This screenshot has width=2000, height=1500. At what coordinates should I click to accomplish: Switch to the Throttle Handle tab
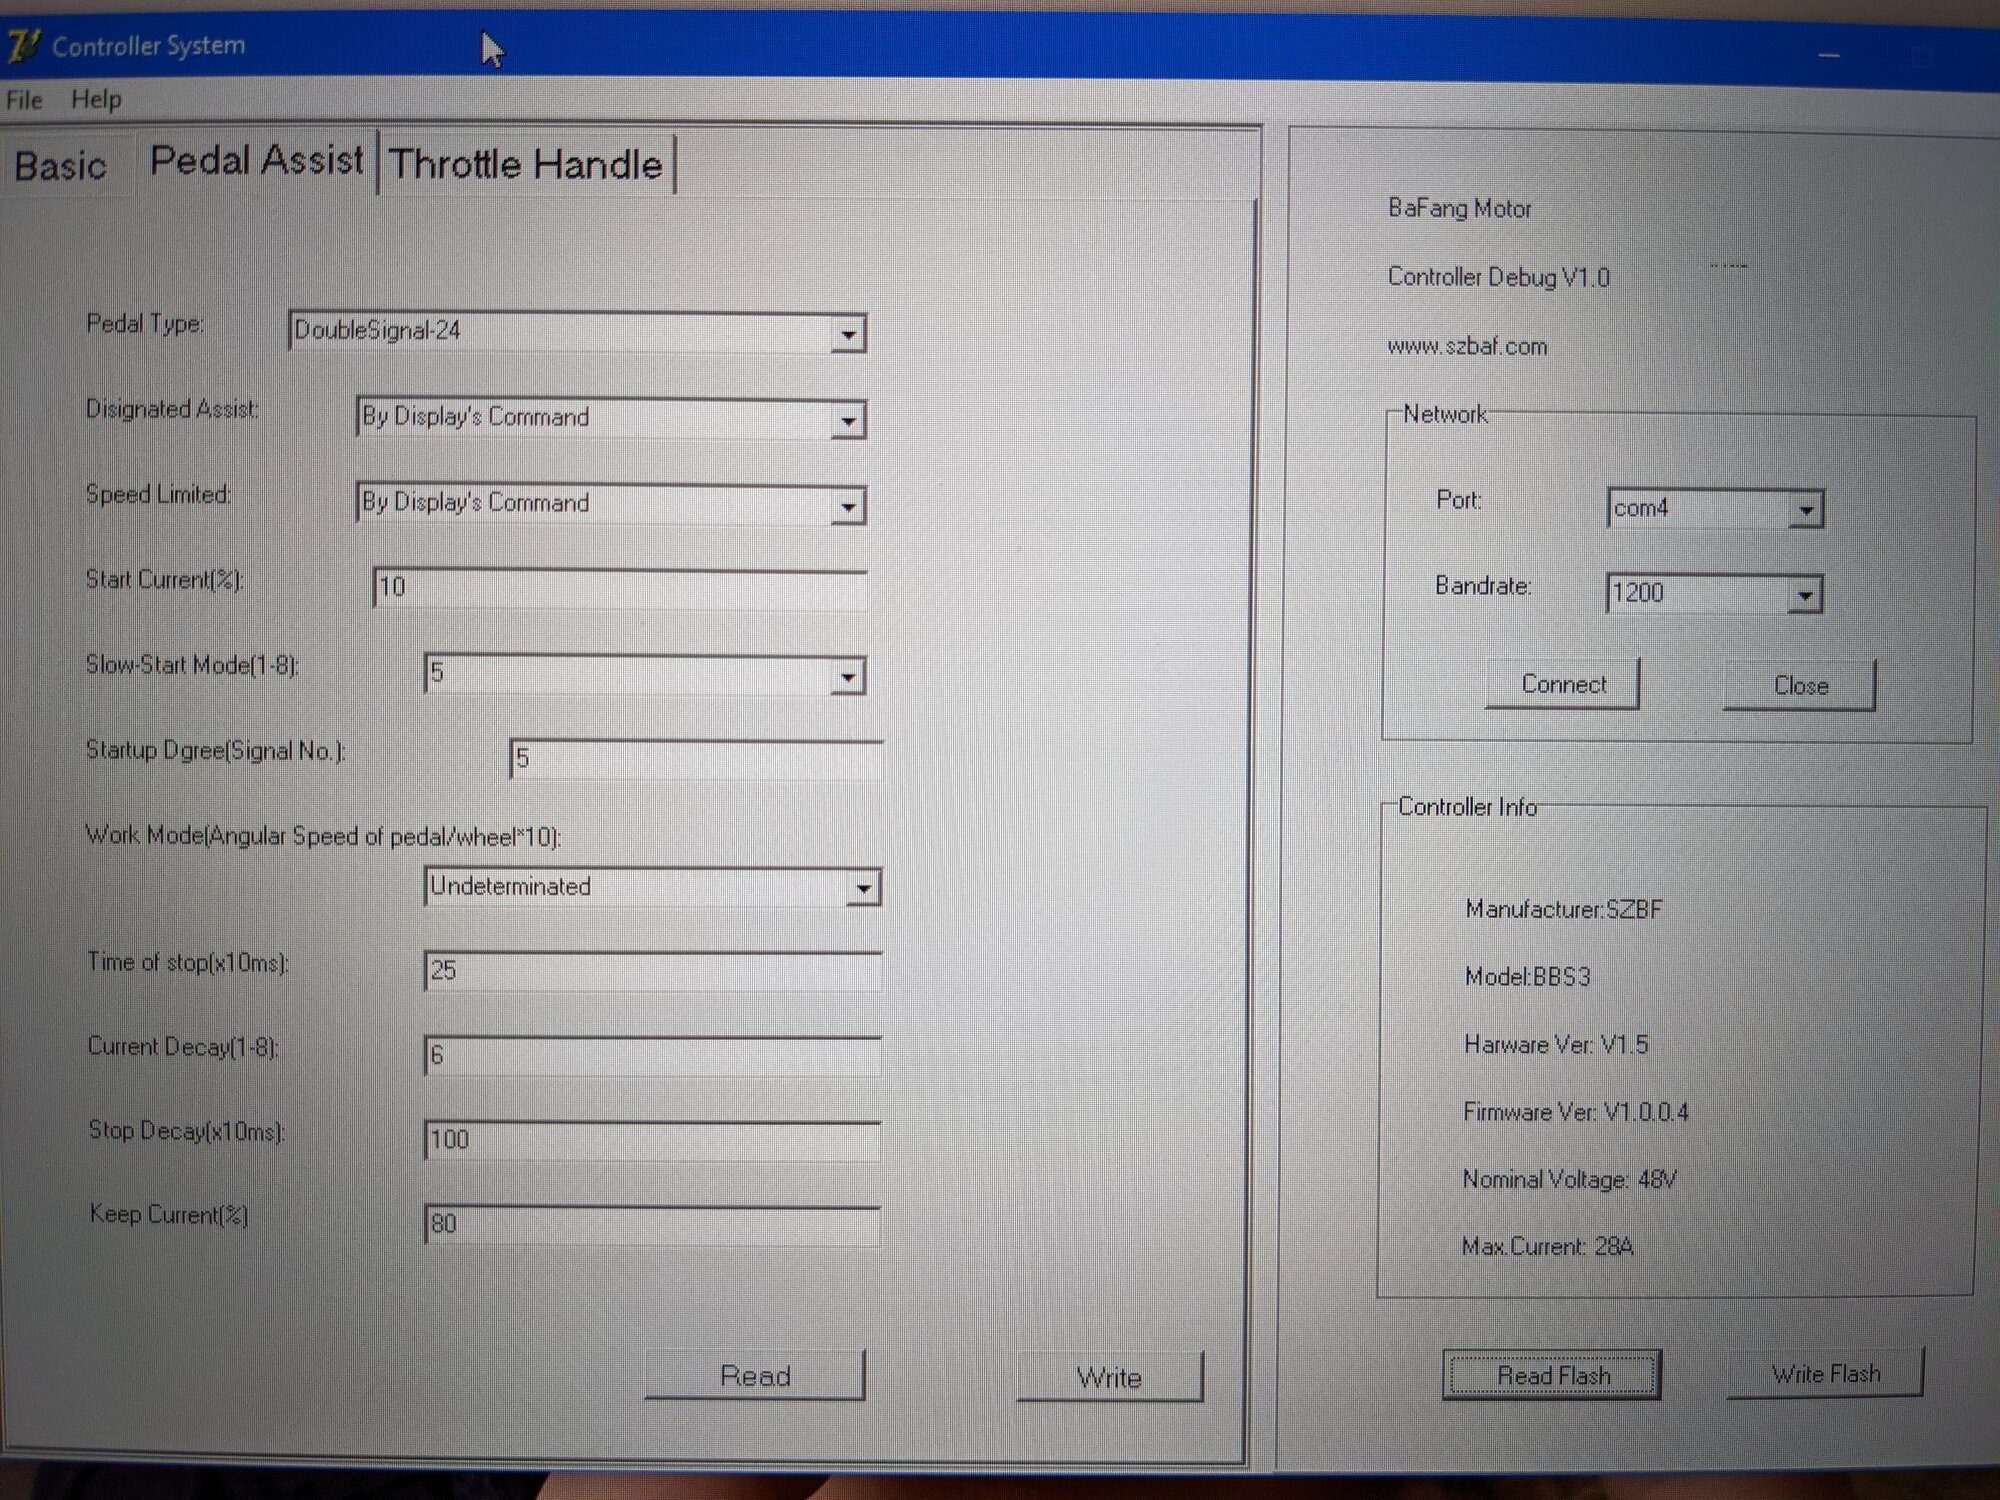pyautogui.click(x=526, y=164)
